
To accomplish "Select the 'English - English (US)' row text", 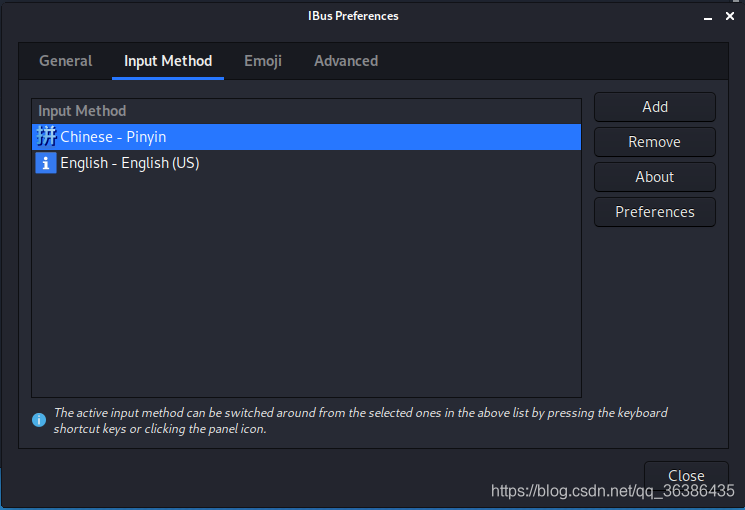I will pyautogui.click(x=130, y=163).
